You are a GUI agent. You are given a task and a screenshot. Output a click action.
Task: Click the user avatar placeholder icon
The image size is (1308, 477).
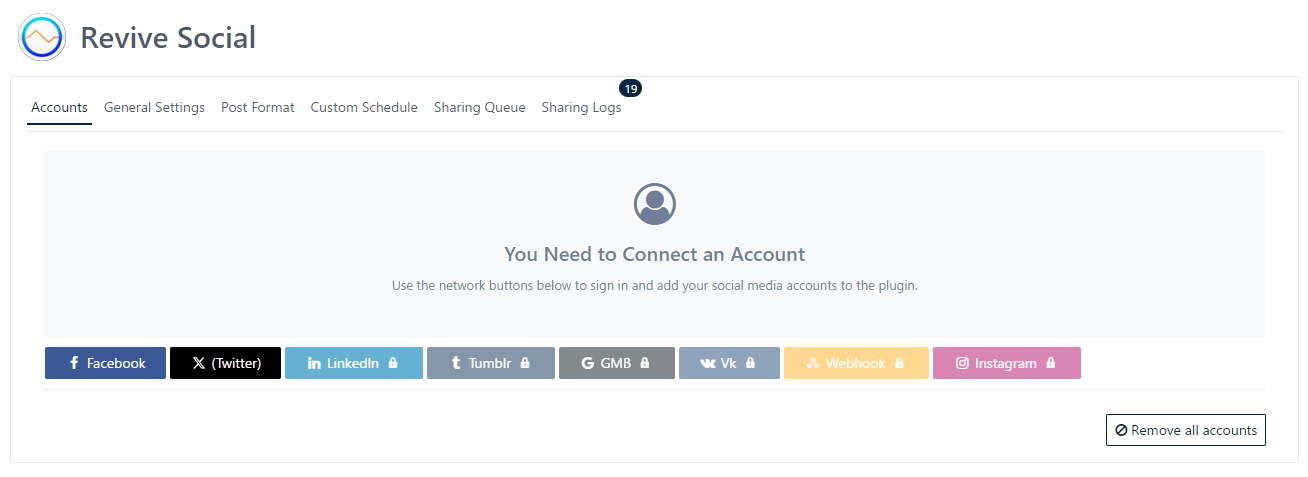655,204
